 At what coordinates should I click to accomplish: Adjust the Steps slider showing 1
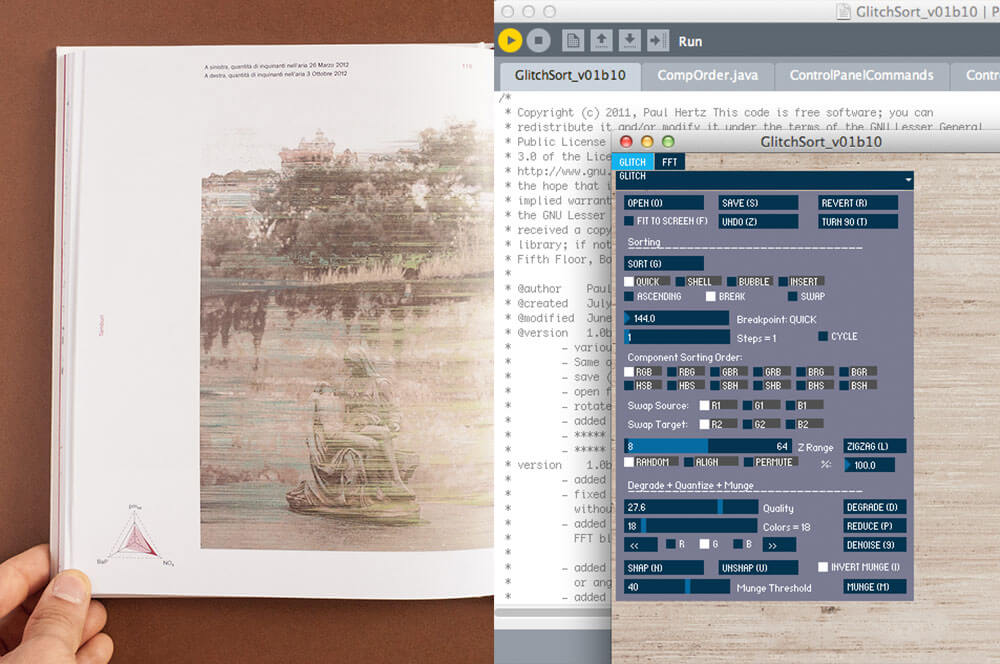677,337
